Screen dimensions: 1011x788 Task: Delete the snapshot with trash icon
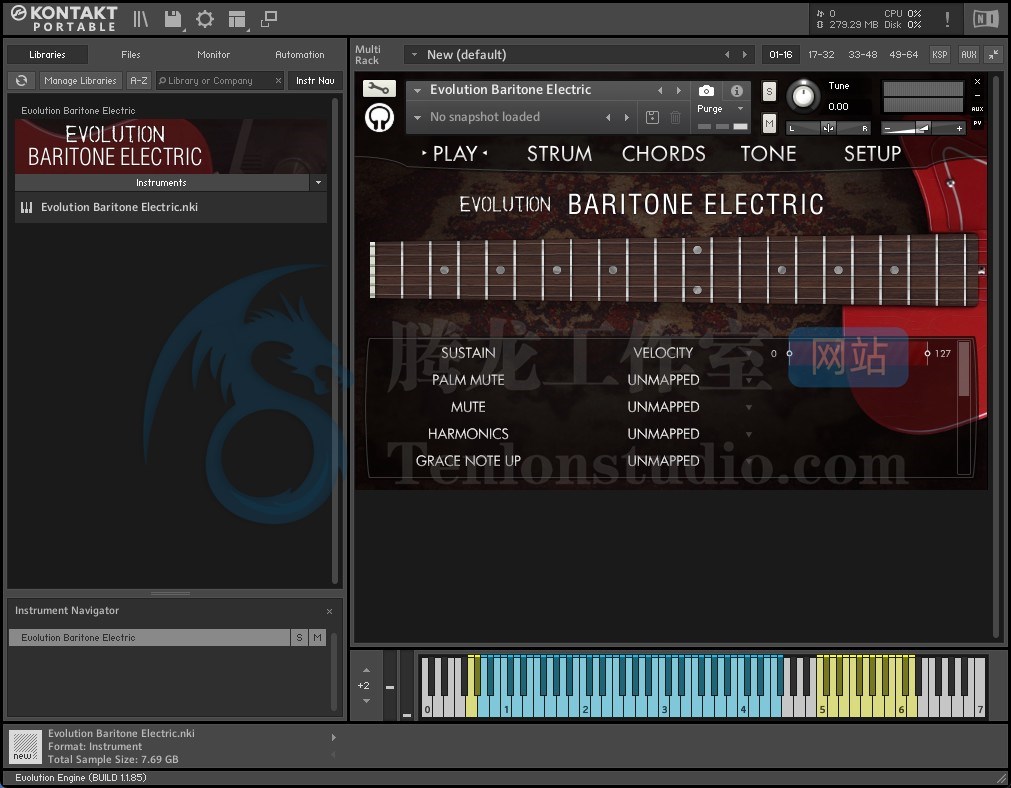675,117
